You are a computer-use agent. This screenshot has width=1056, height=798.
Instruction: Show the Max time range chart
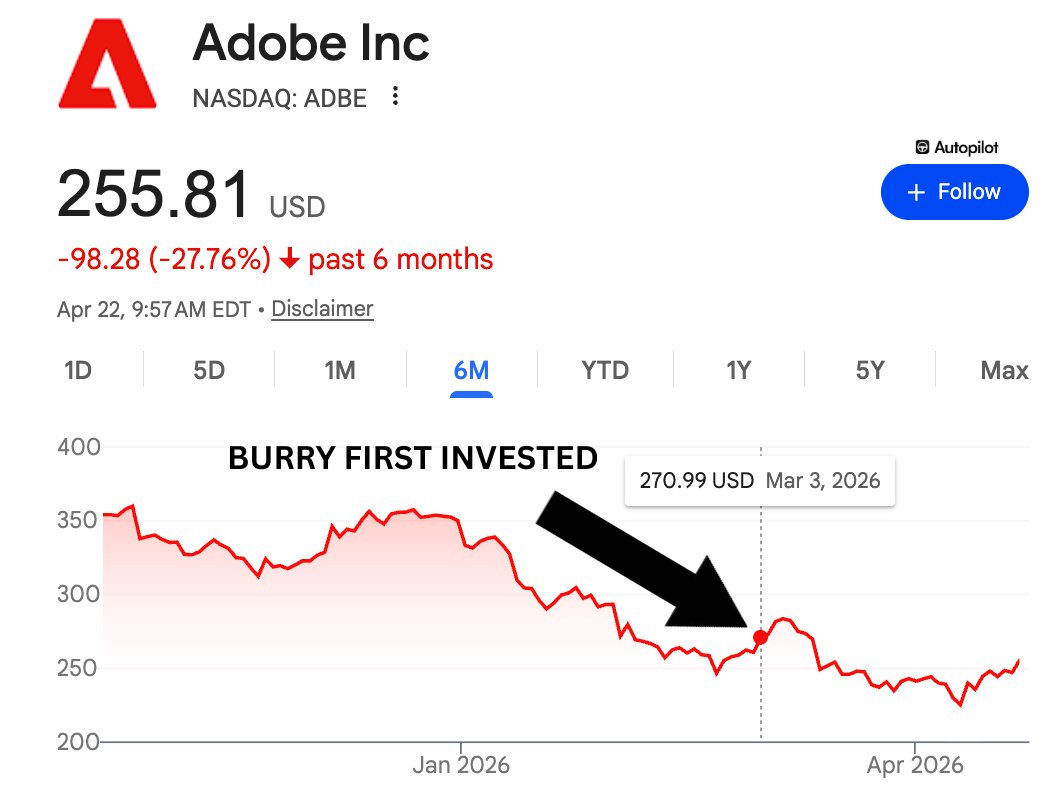pos(1004,371)
